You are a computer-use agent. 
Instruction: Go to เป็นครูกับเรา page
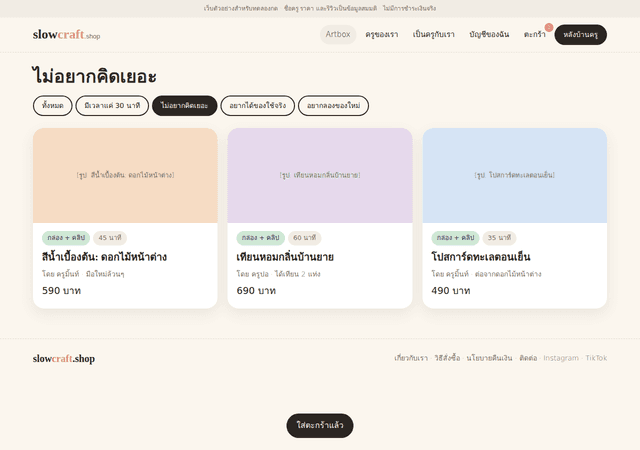pyautogui.click(x=433, y=35)
